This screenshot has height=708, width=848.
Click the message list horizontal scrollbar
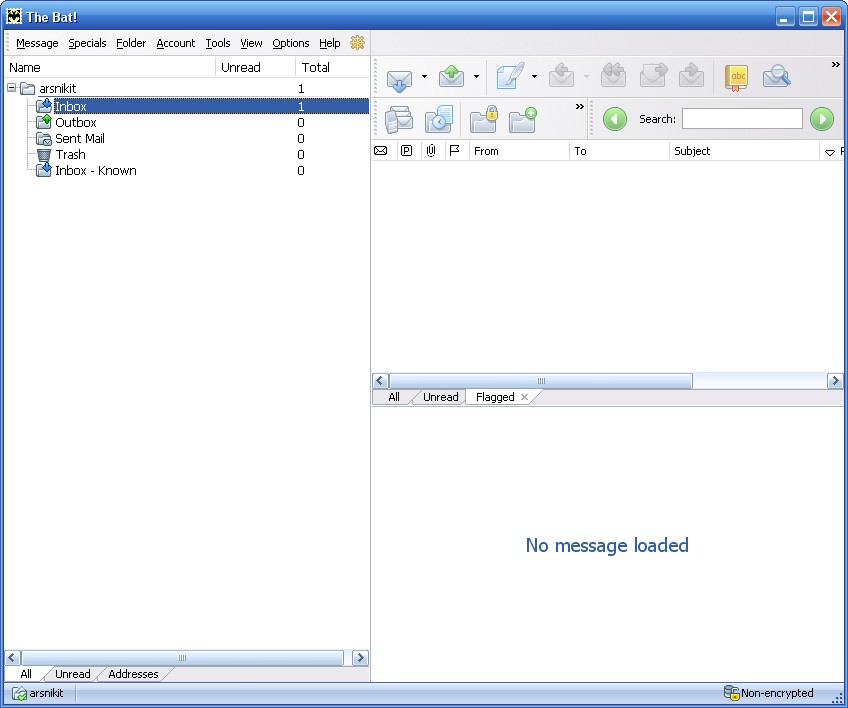[540, 381]
